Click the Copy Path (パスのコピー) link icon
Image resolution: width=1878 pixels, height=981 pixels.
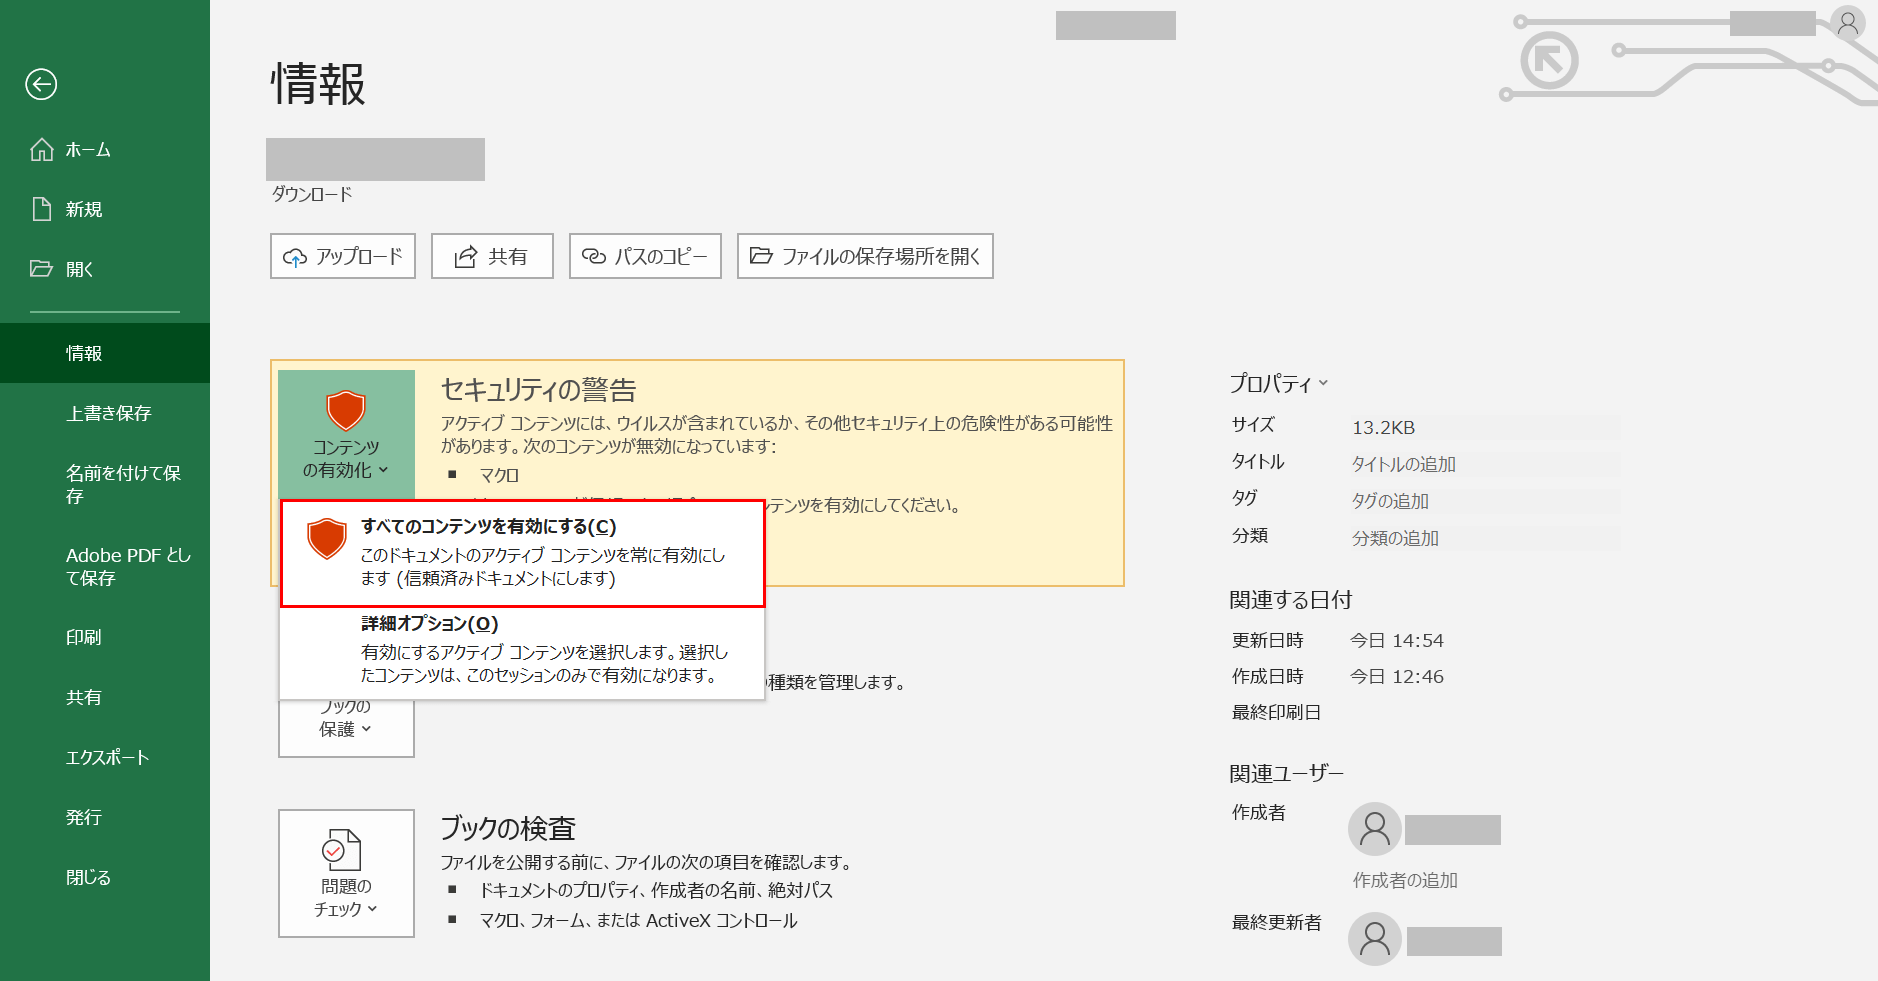click(x=592, y=256)
